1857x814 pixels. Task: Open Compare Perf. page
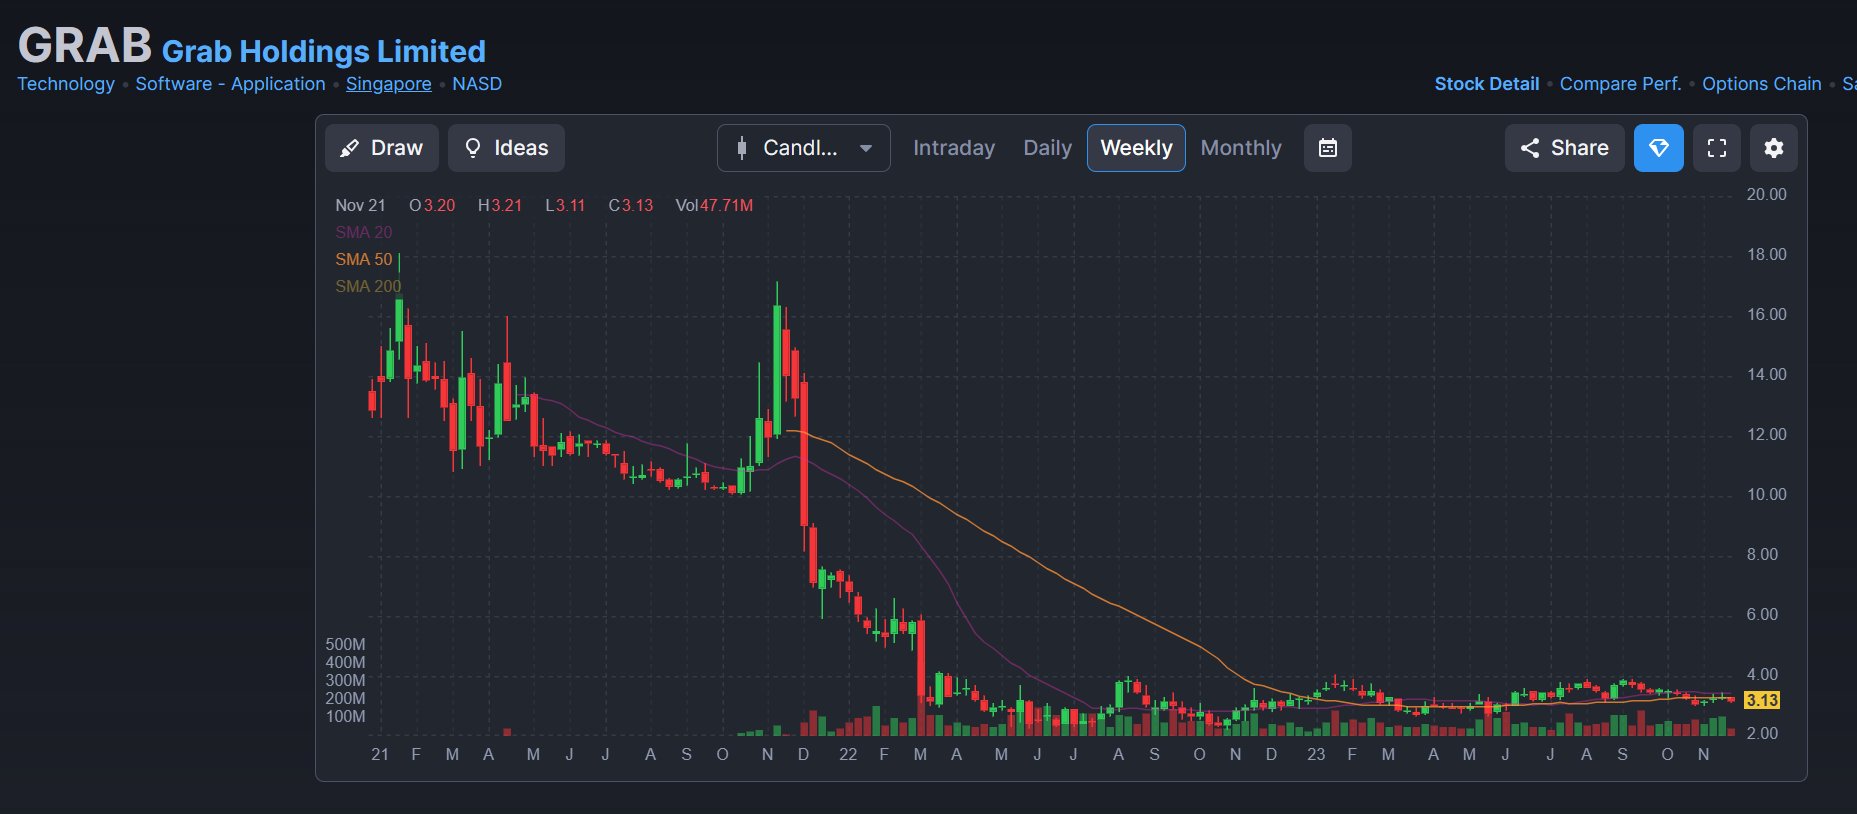point(1621,84)
